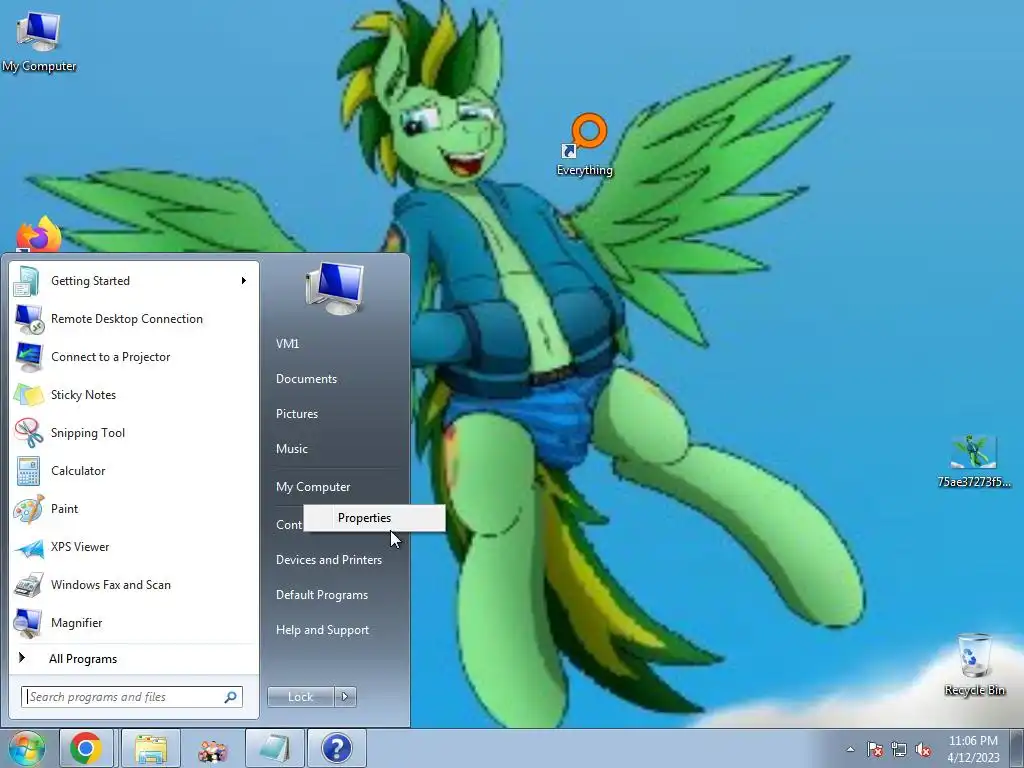Click Show desktop button at taskbar end
1024x768 pixels.
coord(1018,748)
